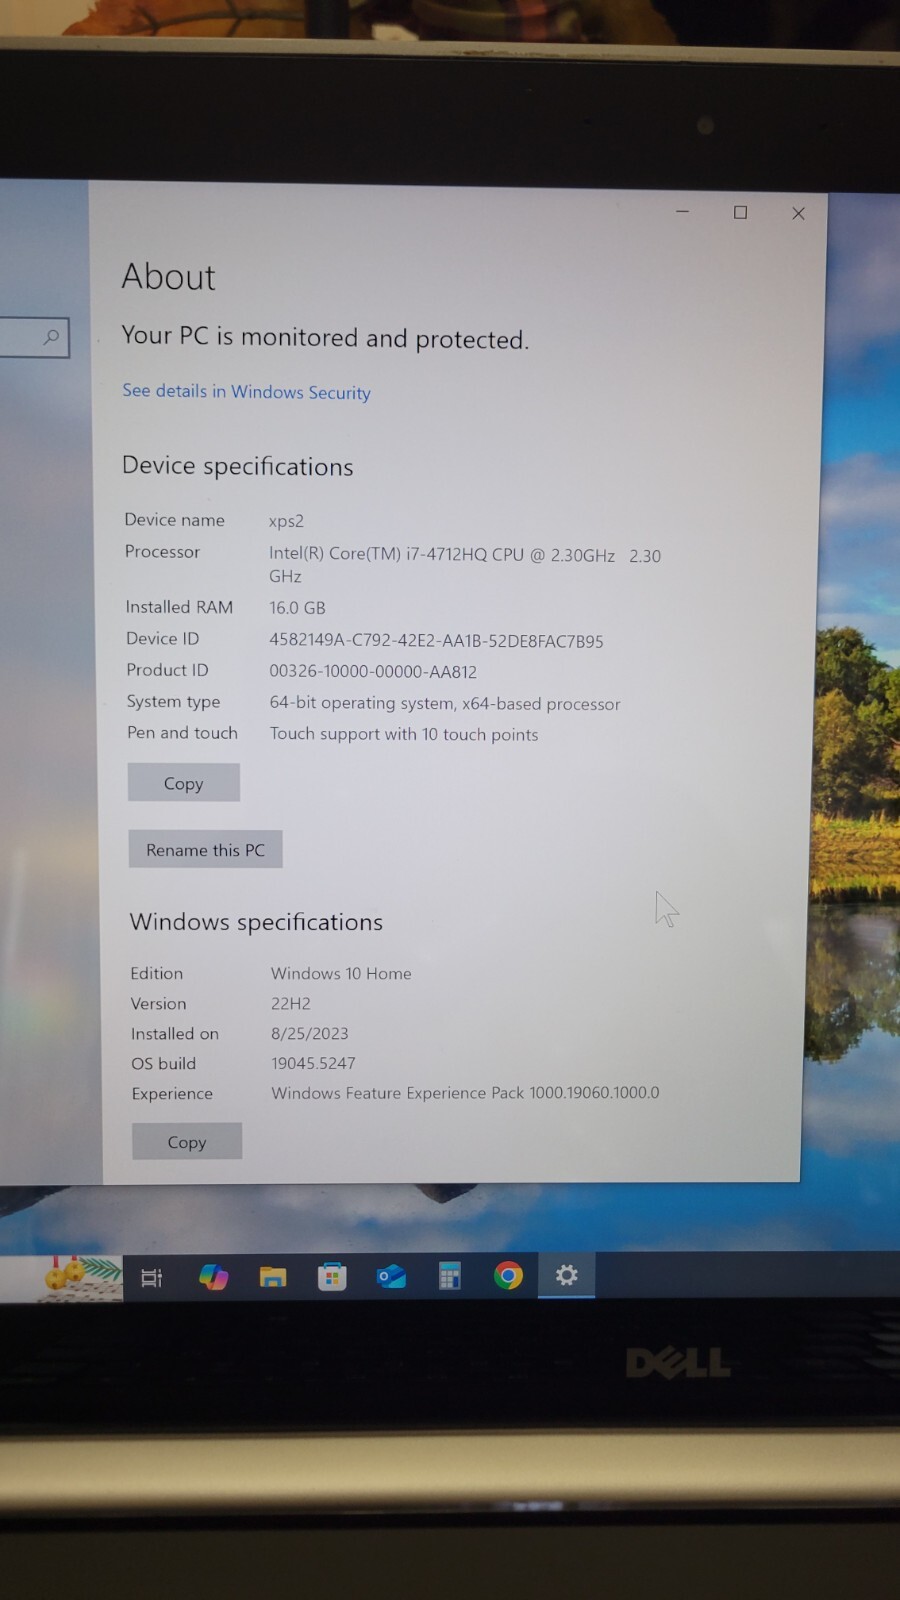Click the System type label
Image resolution: width=900 pixels, height=1600 pixels.
[x=173, y=702]
